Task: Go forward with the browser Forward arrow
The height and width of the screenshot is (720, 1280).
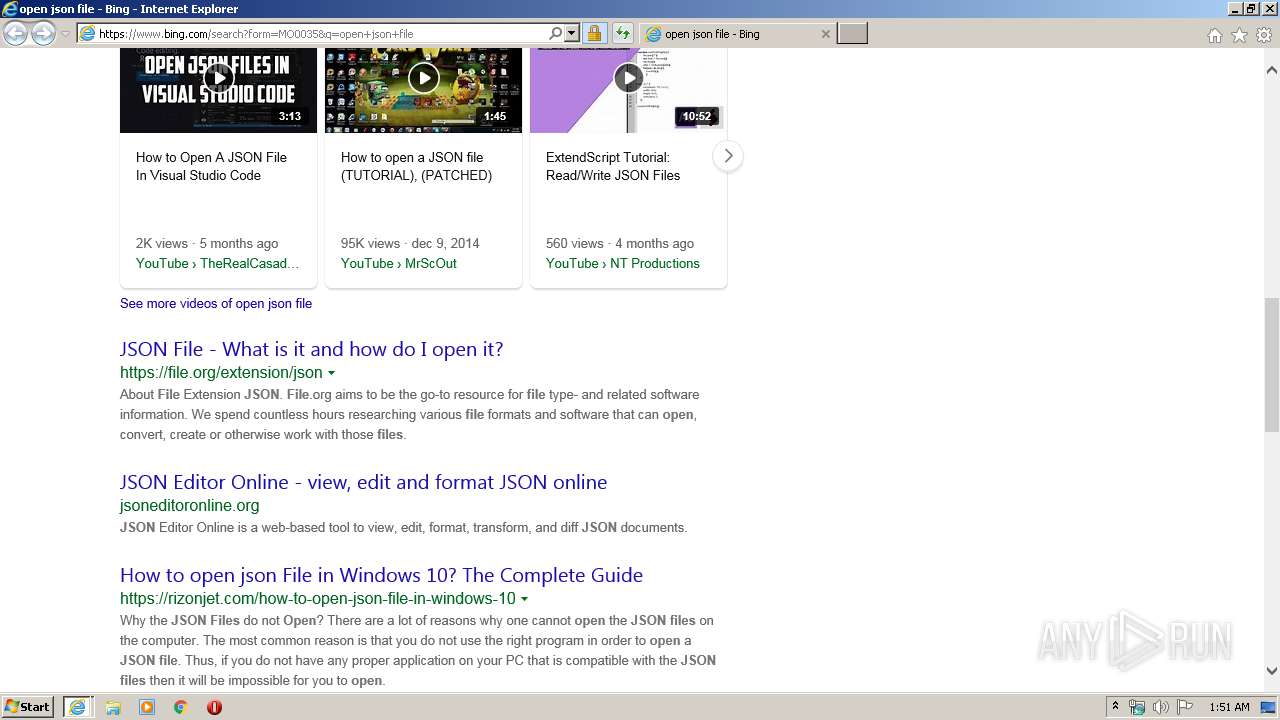Action: [43, 34]
